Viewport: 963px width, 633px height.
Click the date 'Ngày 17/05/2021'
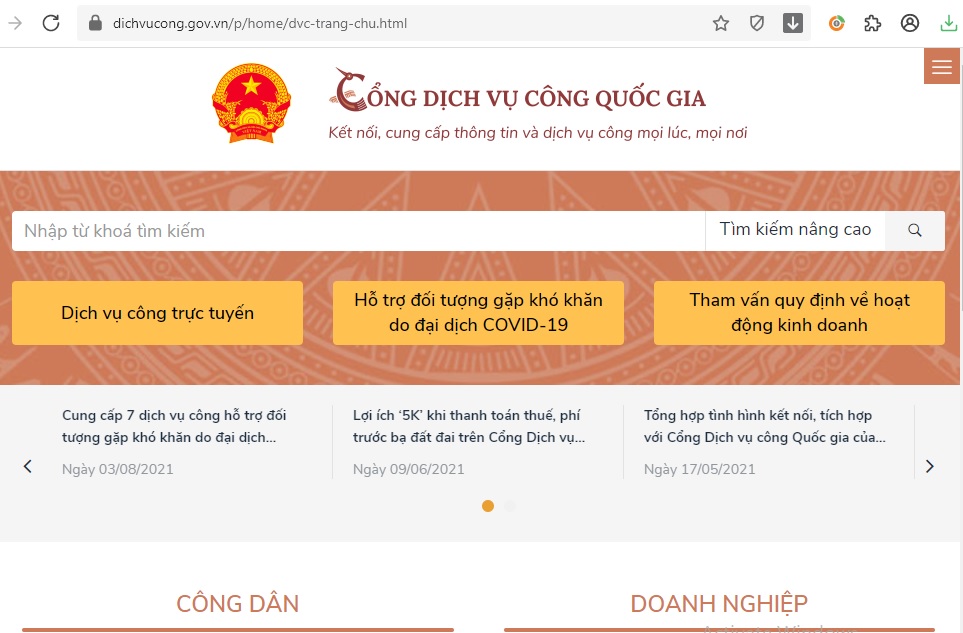click(700, 469)
